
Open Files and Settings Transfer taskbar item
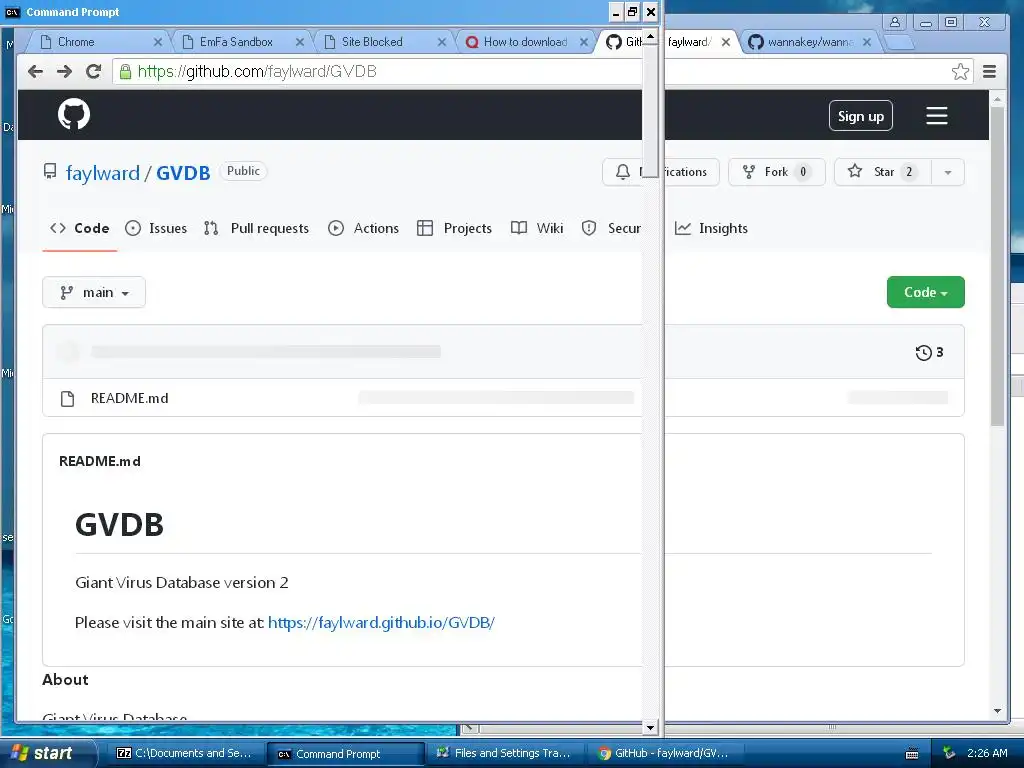tap(504, 753)
